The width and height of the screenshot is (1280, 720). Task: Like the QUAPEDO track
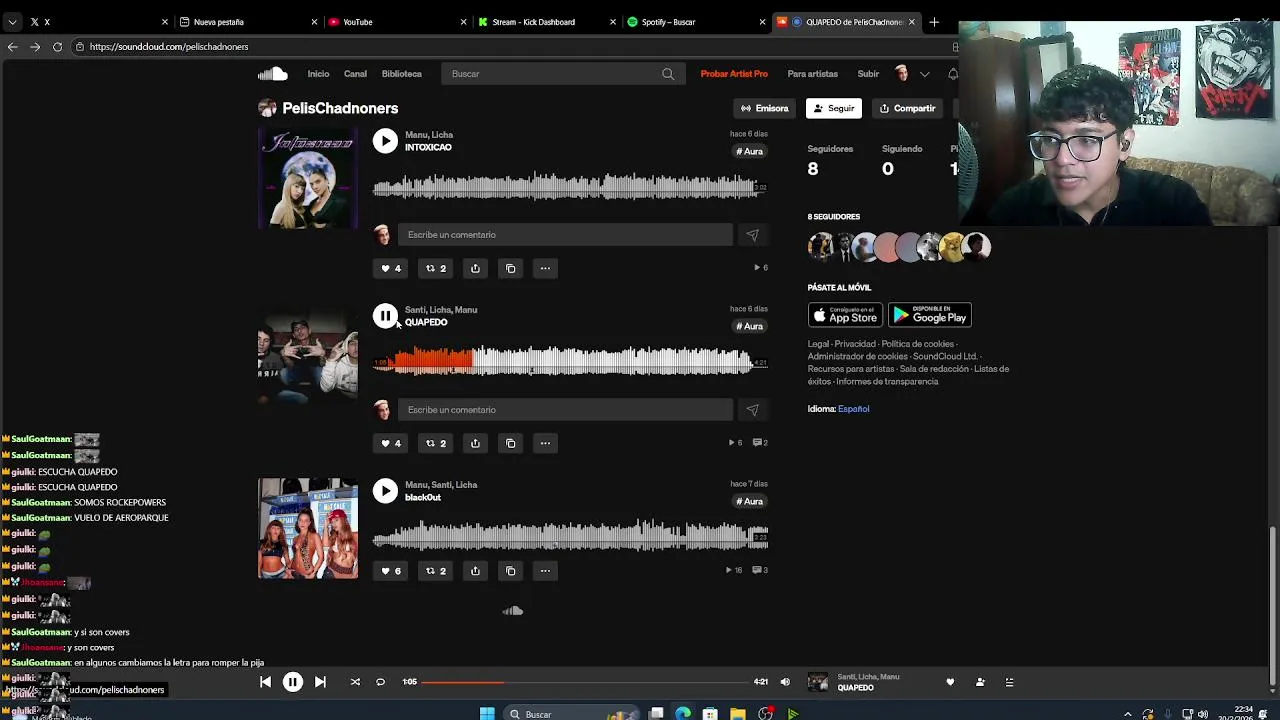point(390,443)
